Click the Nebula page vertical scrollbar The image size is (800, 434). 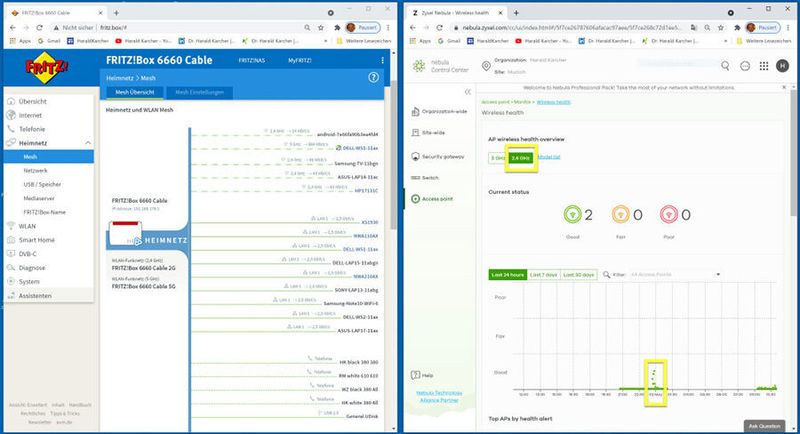click(x=794, y=153)
